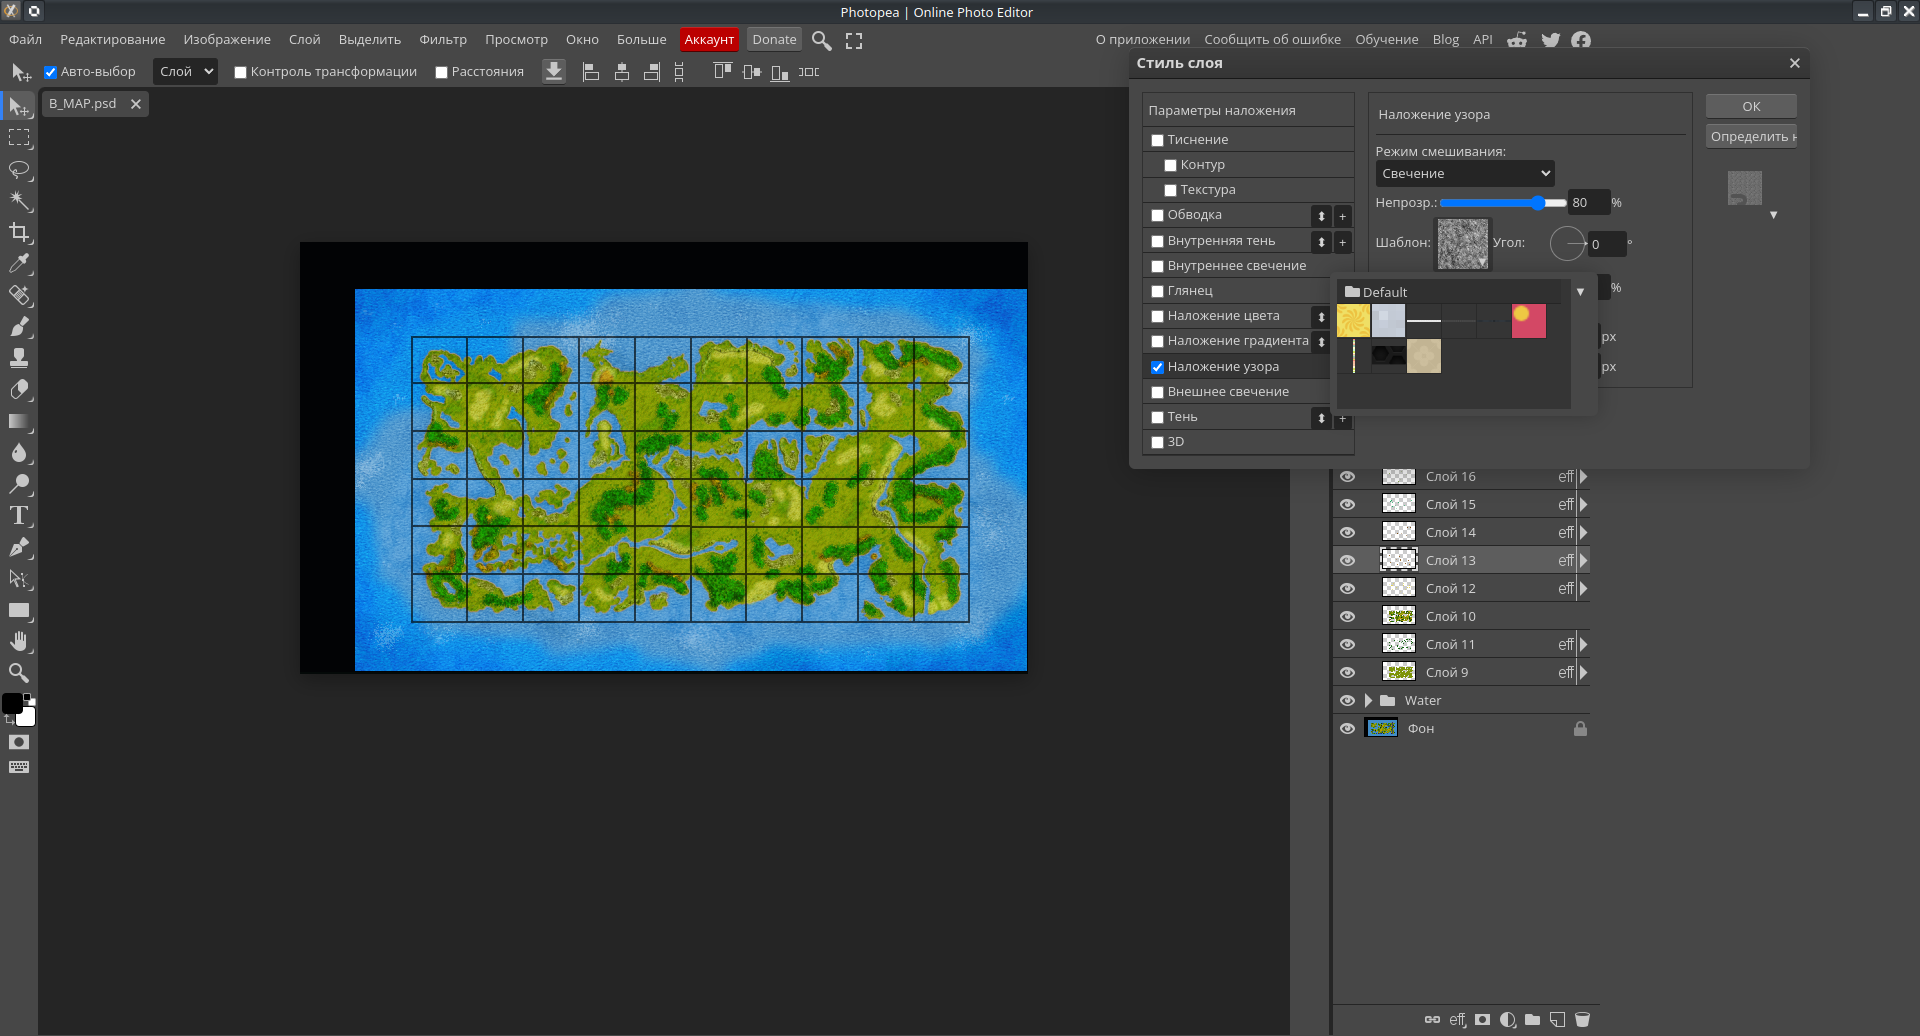Image resolution: width=1920 pixels, height=1036 pixels.
Task: Select the Magic Wand tool
Action: (x=19, y=201)
